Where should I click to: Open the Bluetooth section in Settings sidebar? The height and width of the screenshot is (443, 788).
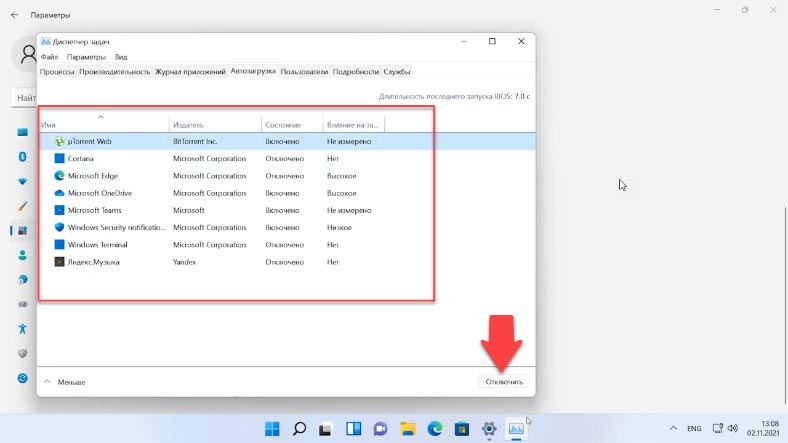click(22, 157)
